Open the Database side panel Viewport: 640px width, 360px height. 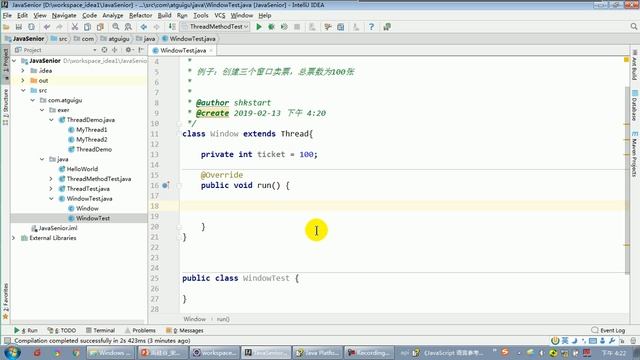635,105
